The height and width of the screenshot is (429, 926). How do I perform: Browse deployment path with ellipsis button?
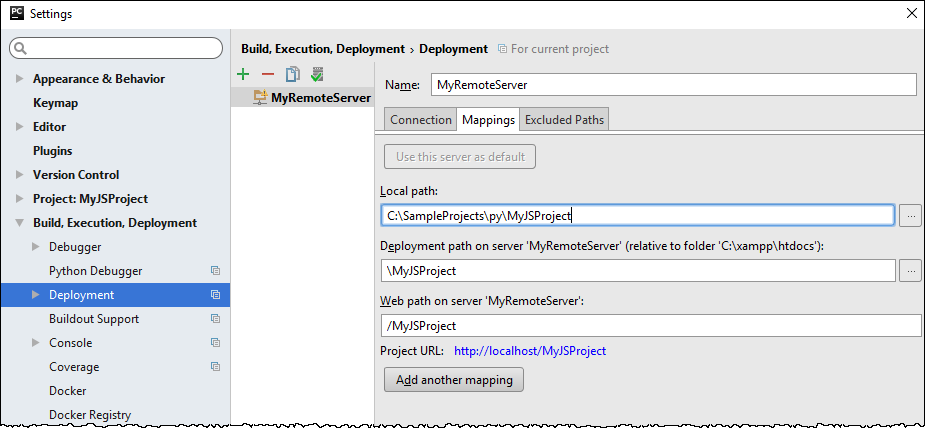pyautogui.click(x=910, y=271)
